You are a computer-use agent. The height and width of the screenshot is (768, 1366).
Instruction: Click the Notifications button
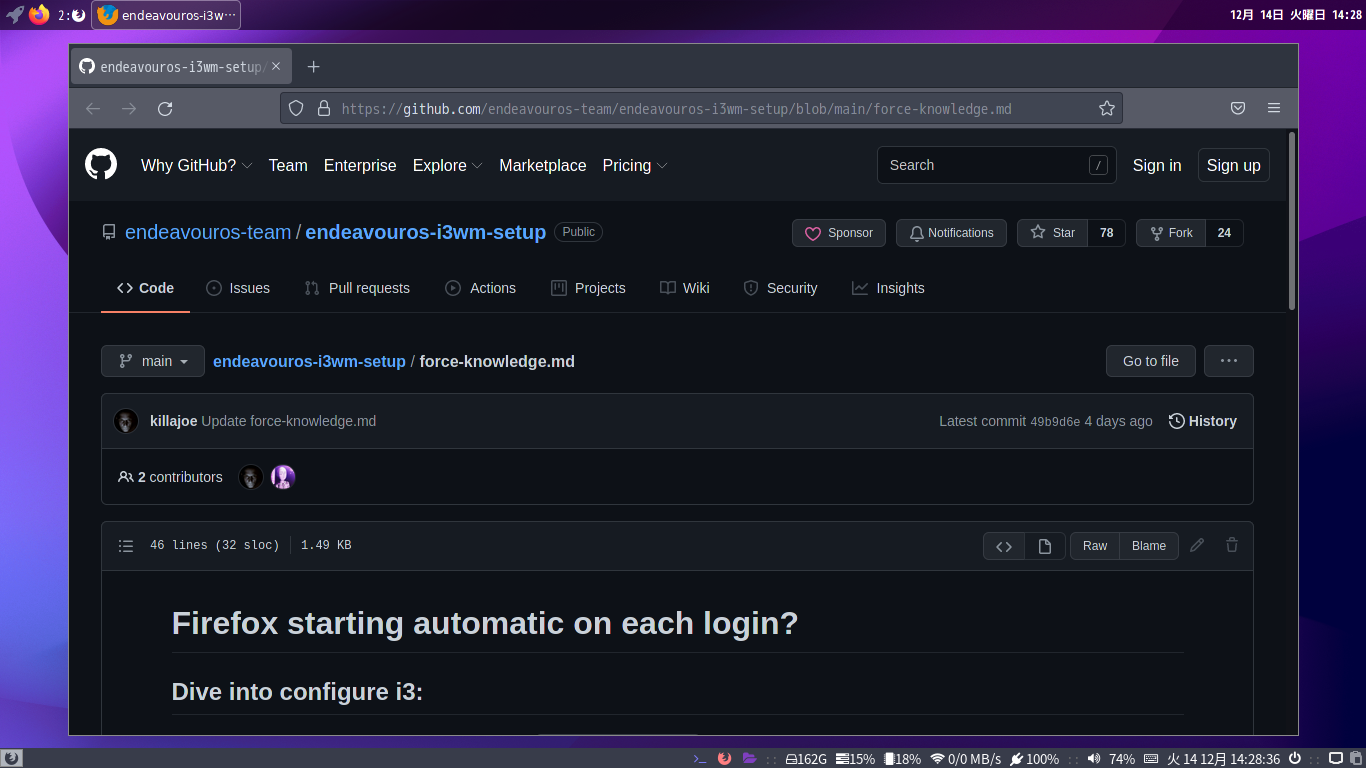tap(951, 233)
